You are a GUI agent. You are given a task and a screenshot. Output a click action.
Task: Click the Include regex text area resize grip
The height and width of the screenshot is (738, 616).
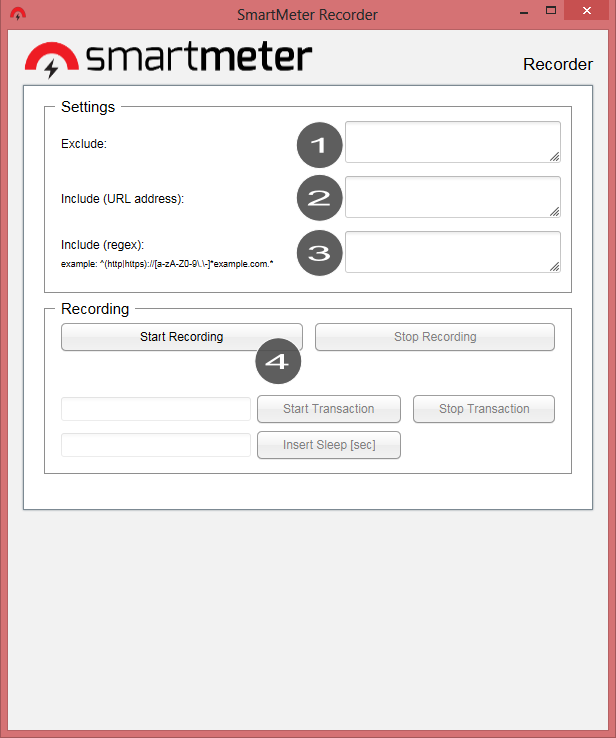pos(555,267)
